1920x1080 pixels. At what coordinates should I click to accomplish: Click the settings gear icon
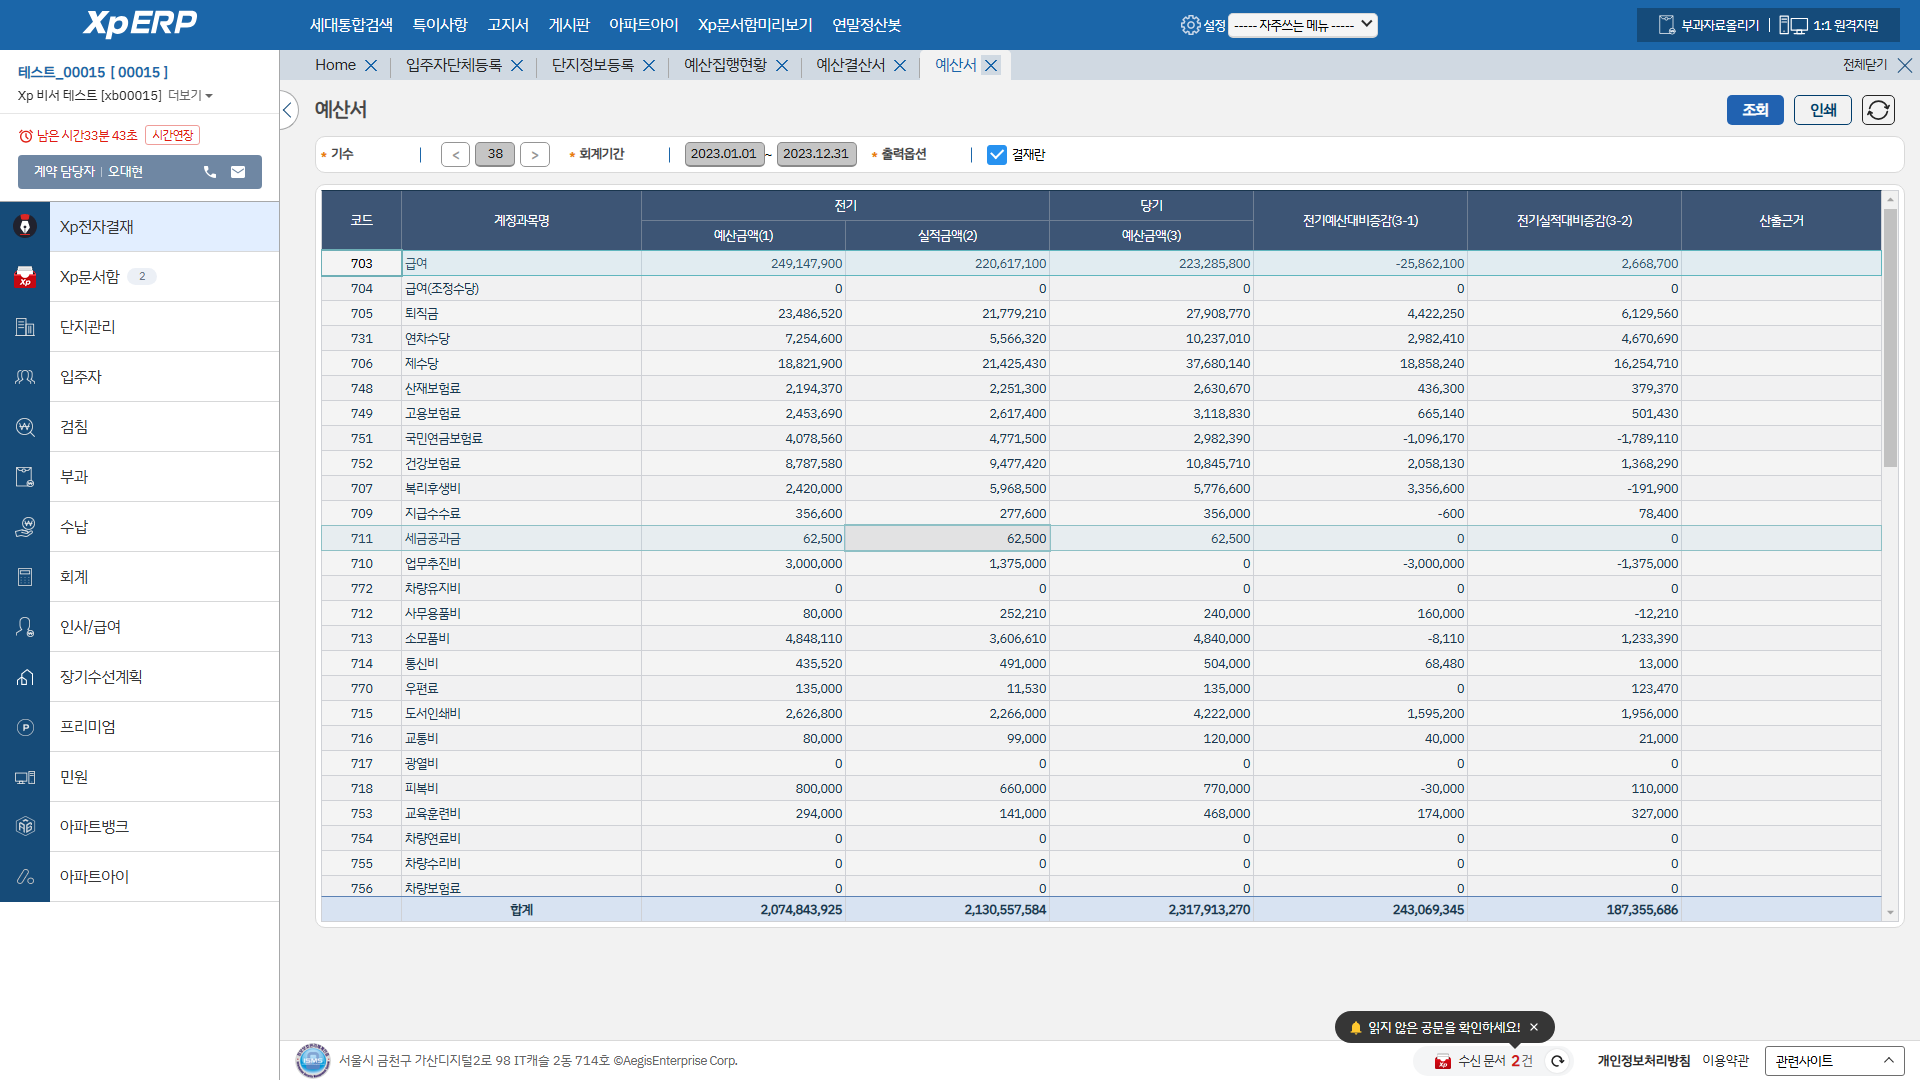[x=1190, y=25]
